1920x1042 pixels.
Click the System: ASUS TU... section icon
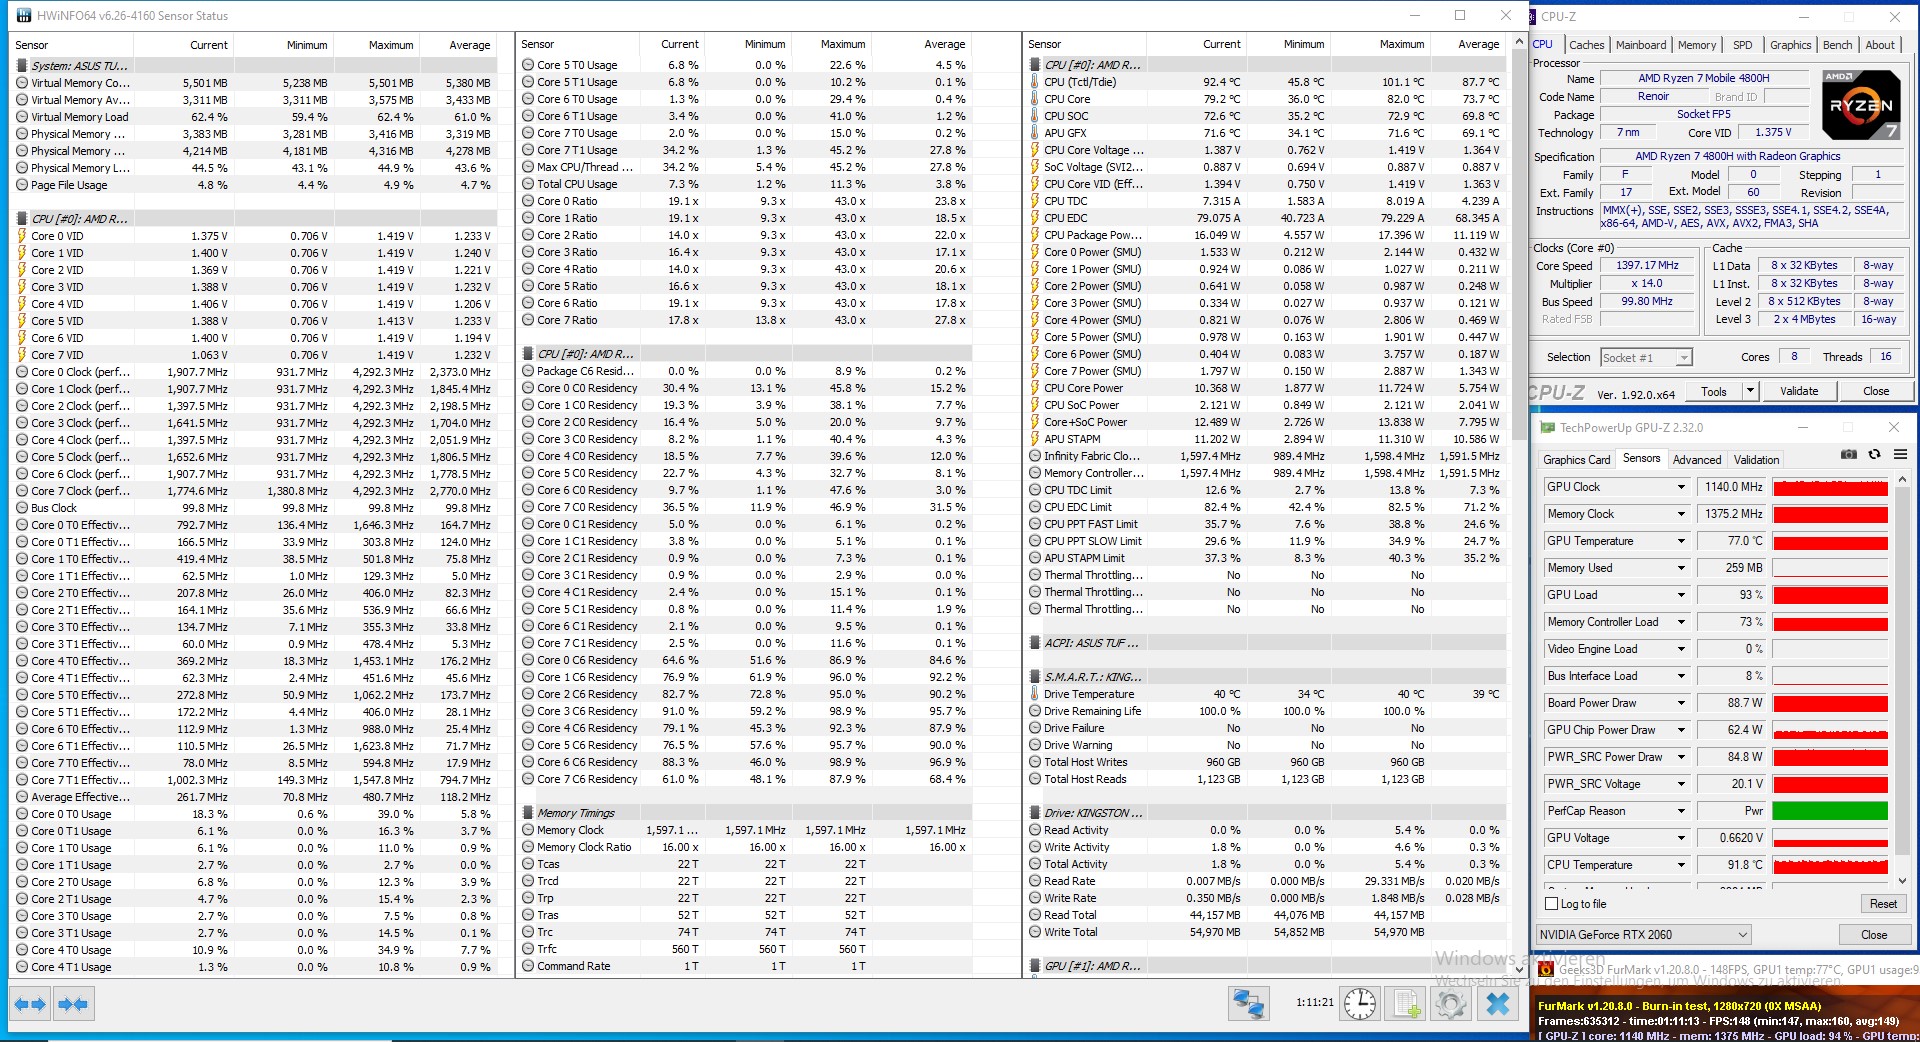point(22,66)
